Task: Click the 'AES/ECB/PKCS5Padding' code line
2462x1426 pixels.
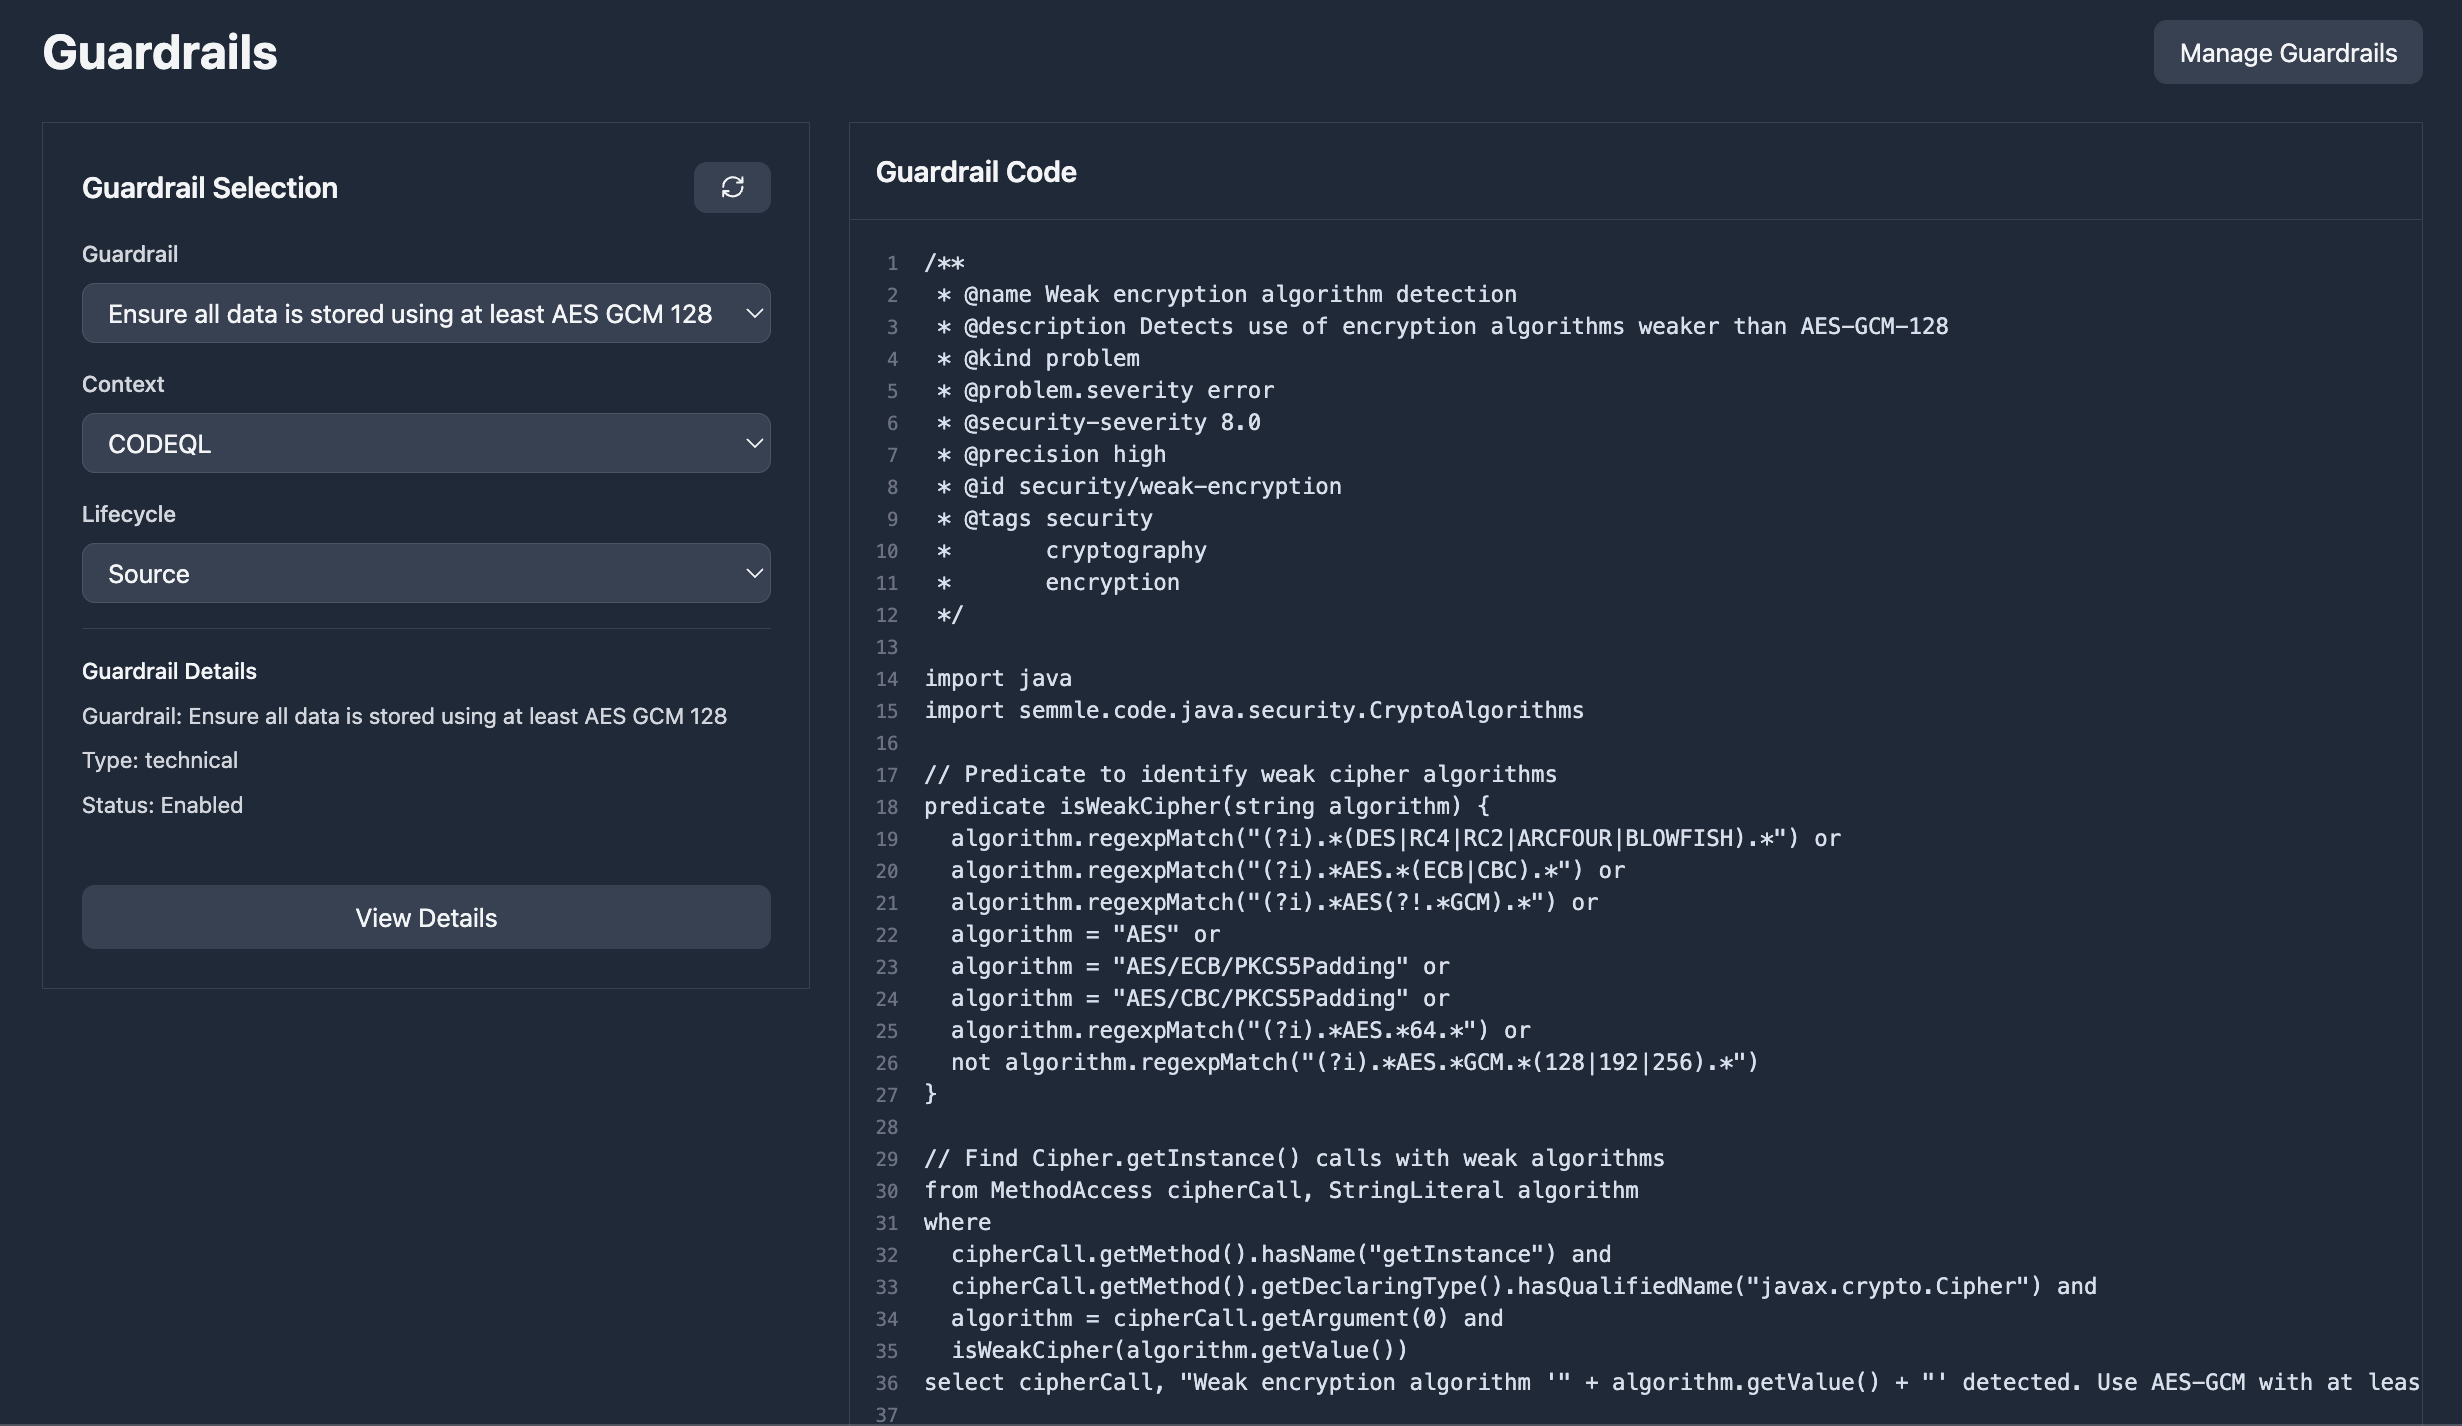Action: pyautogui.click(x=1200, y=966)
